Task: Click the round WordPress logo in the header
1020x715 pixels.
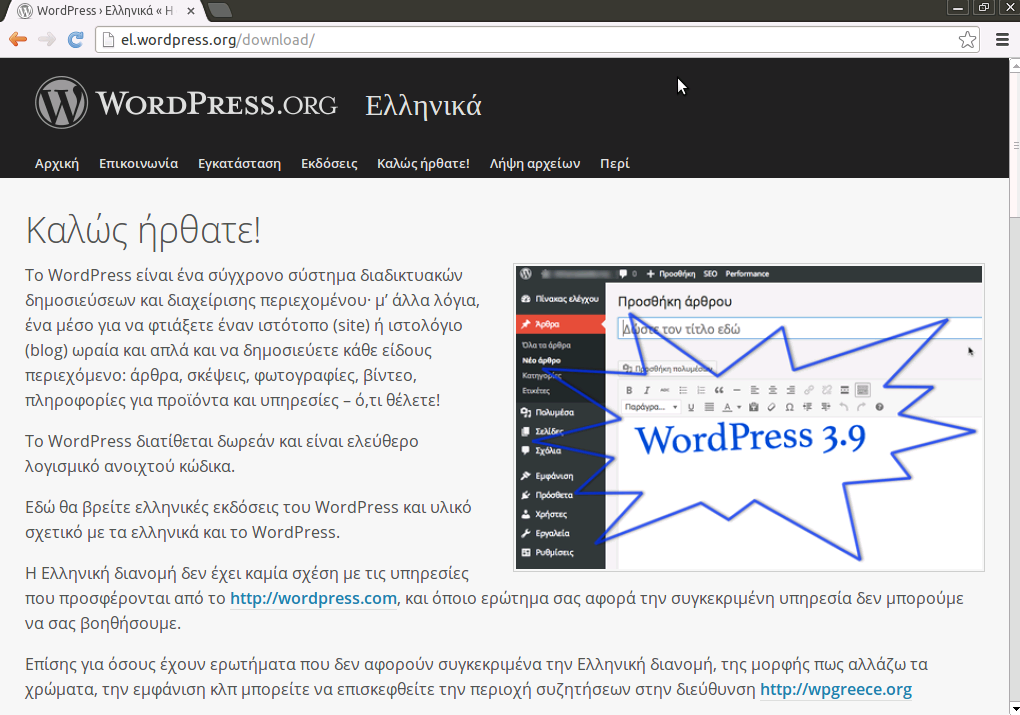Action: (61, 103)
